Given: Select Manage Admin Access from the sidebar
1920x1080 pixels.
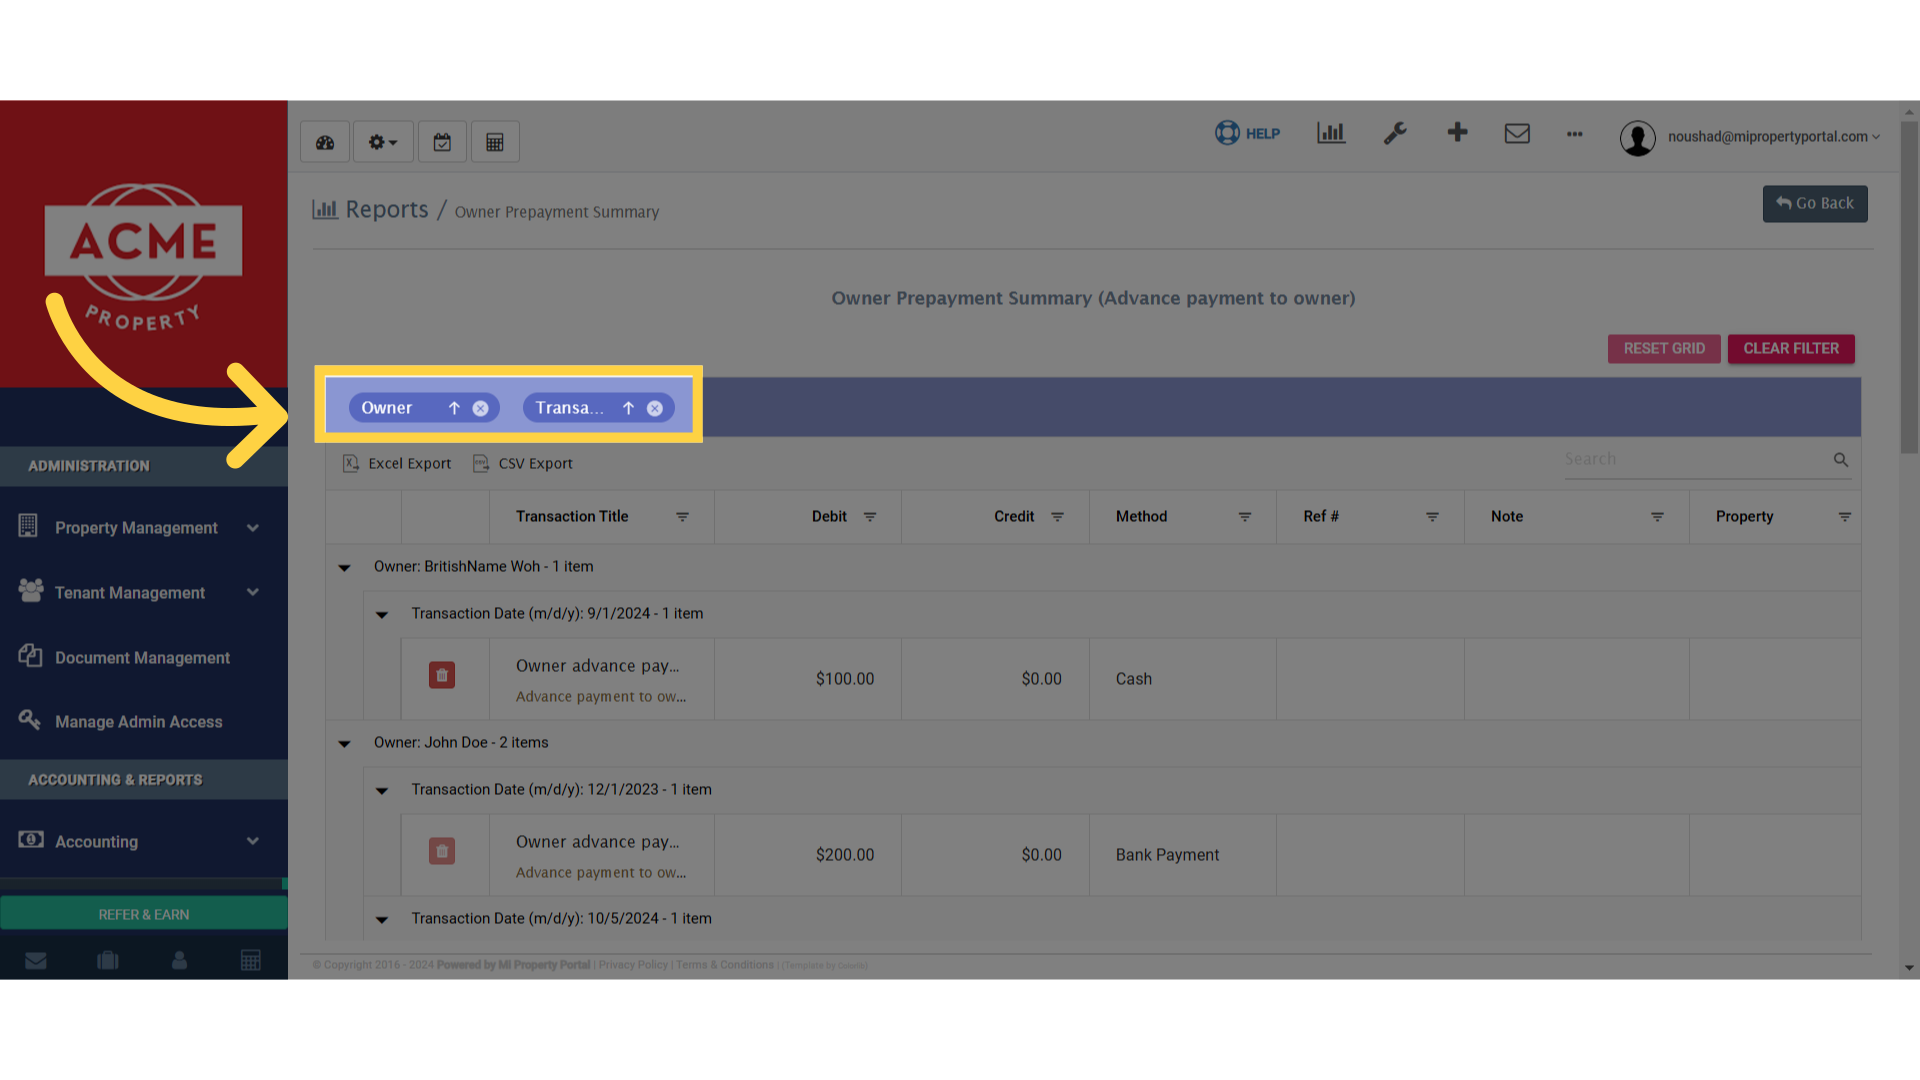Looking at the screenshot, I should pos(139,721).
